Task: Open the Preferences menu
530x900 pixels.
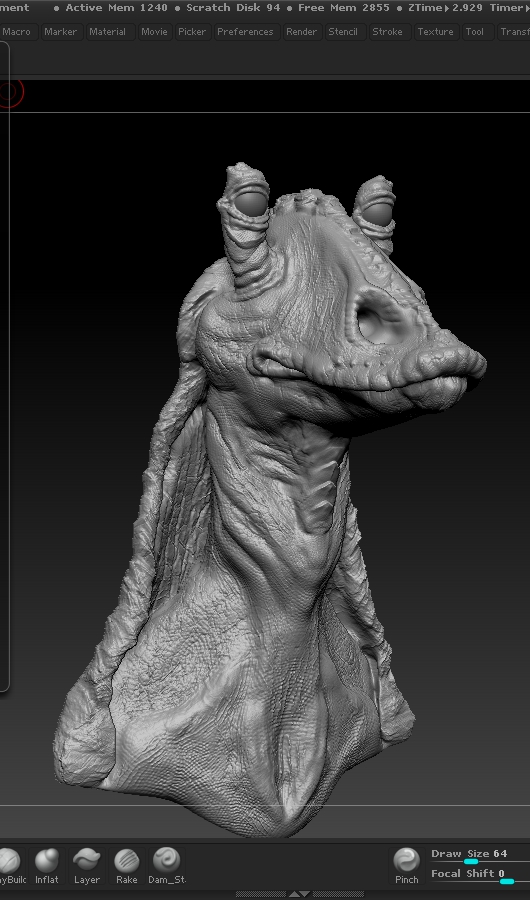Action: (x=246, y=32)
